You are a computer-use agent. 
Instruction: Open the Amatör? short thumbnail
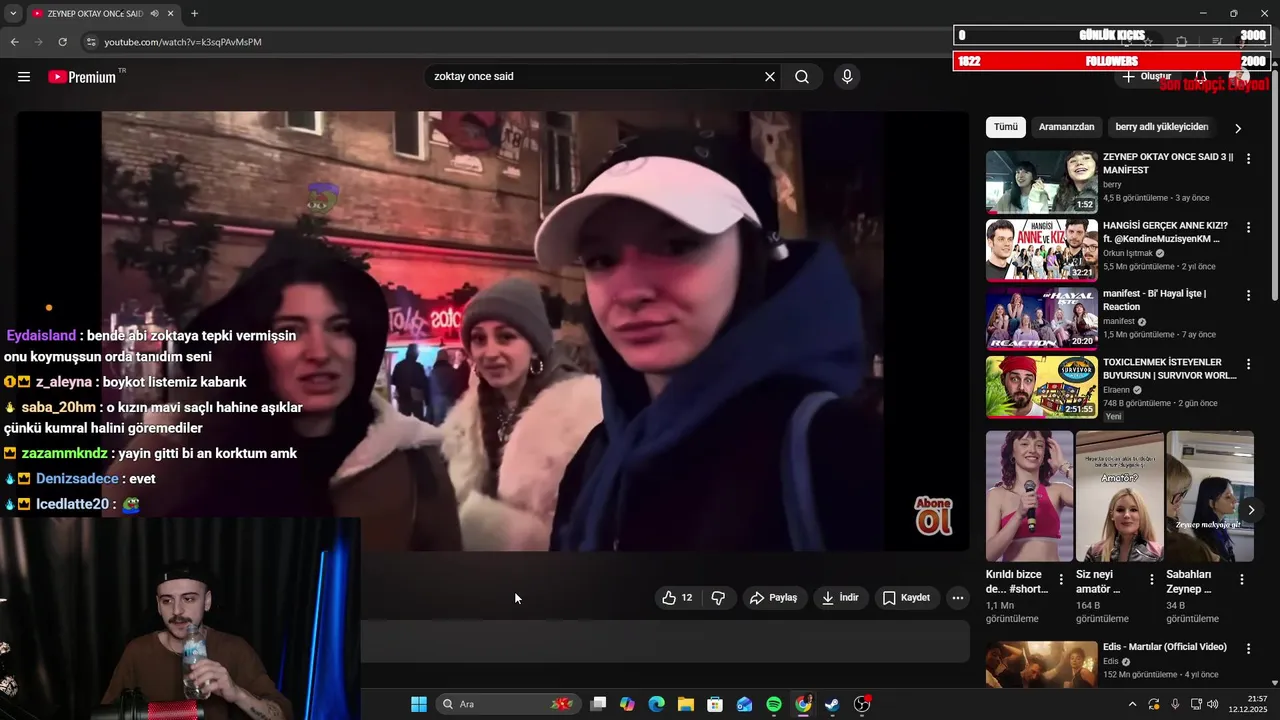(1120, 496)
